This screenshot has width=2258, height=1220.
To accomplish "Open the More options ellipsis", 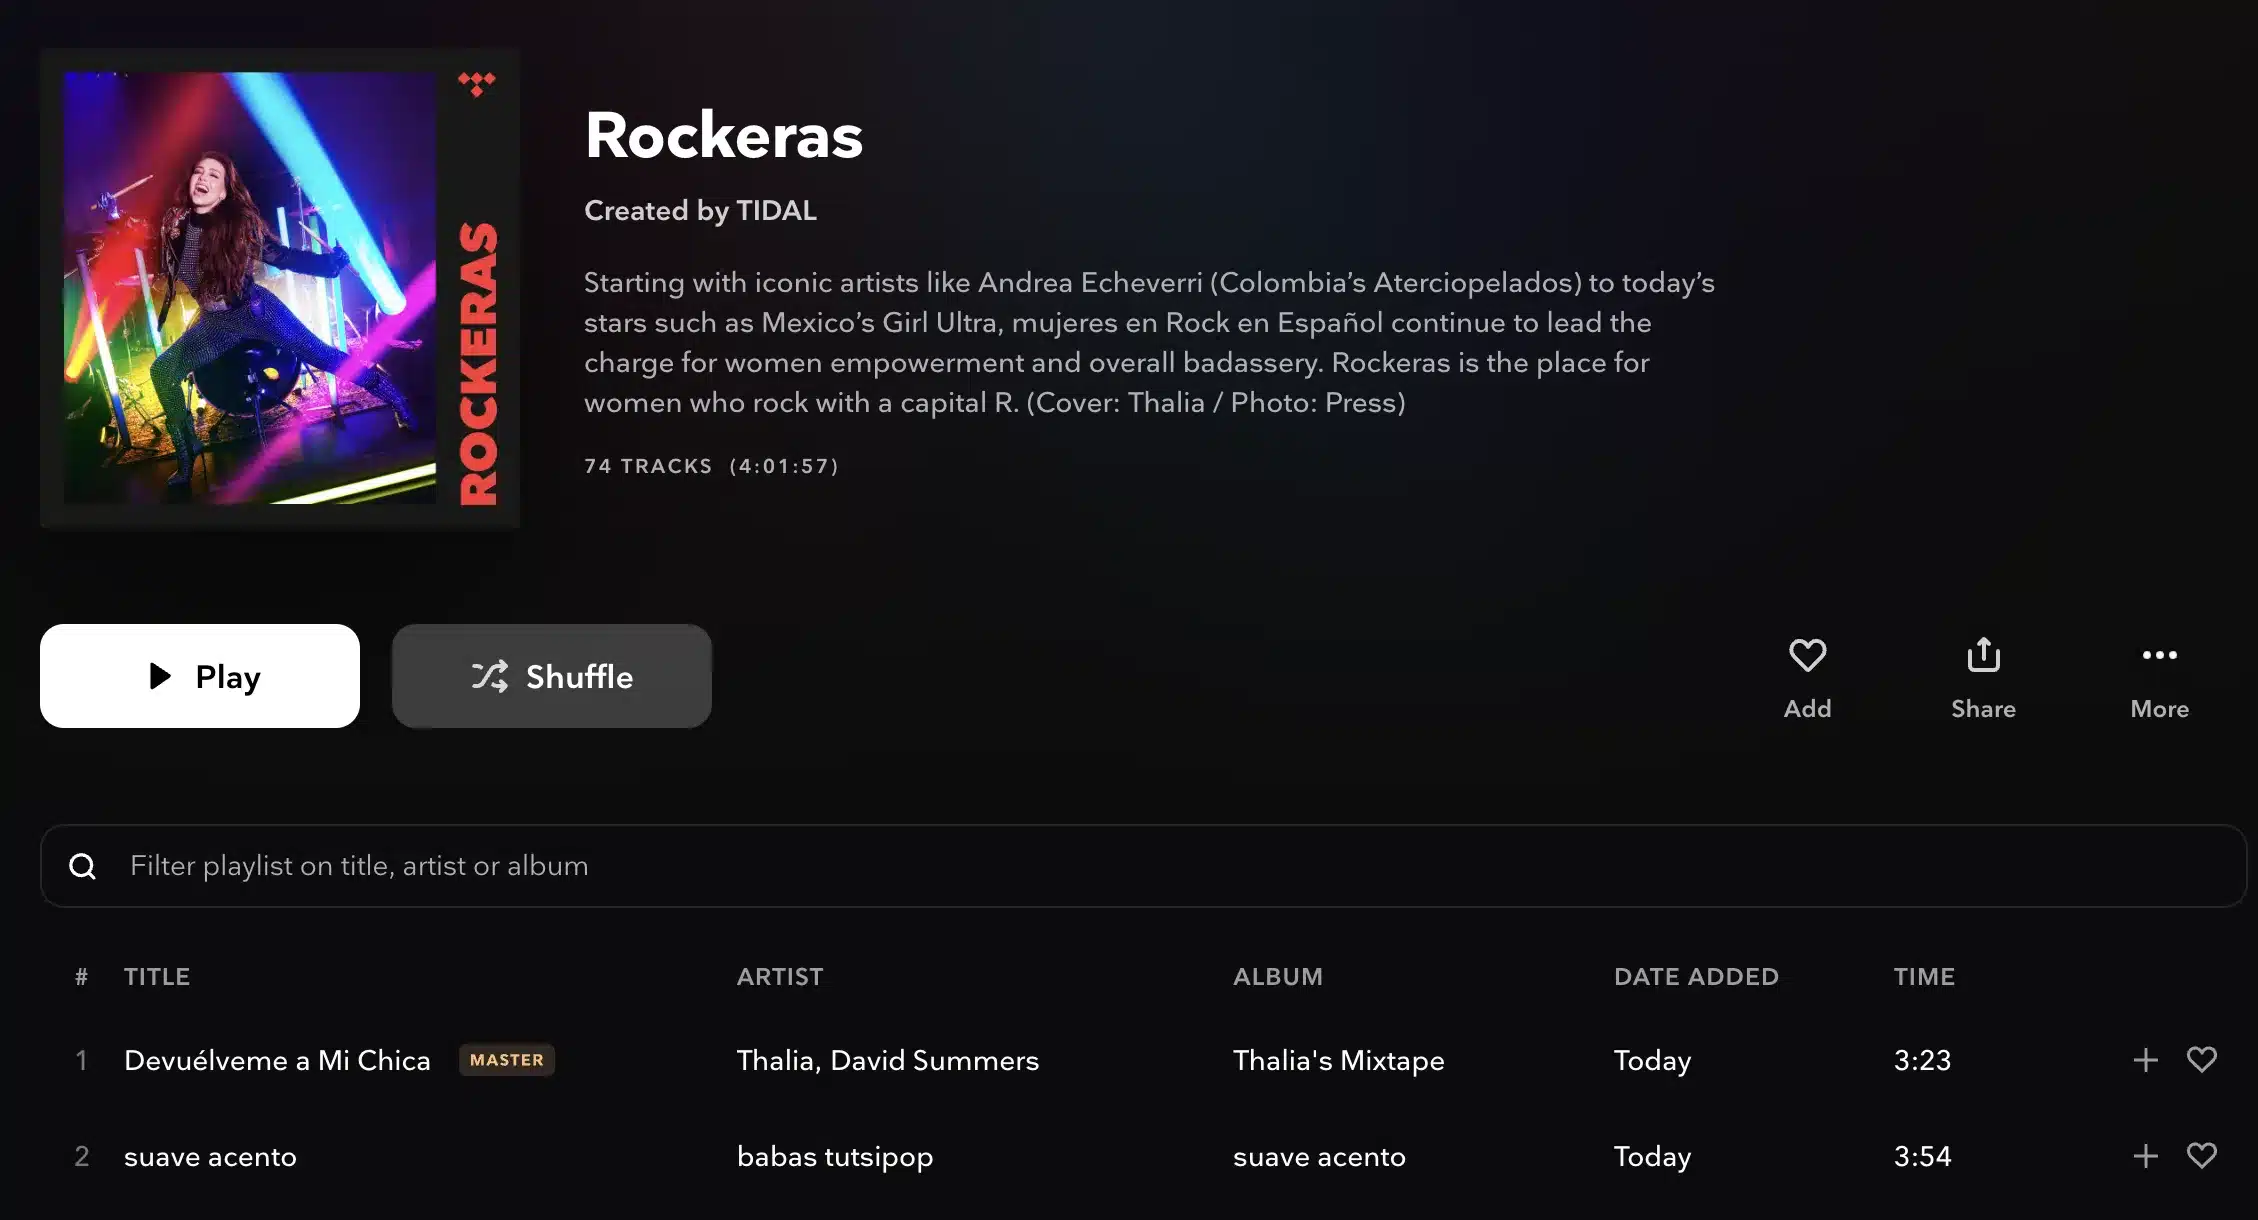I will (2159, 656).
